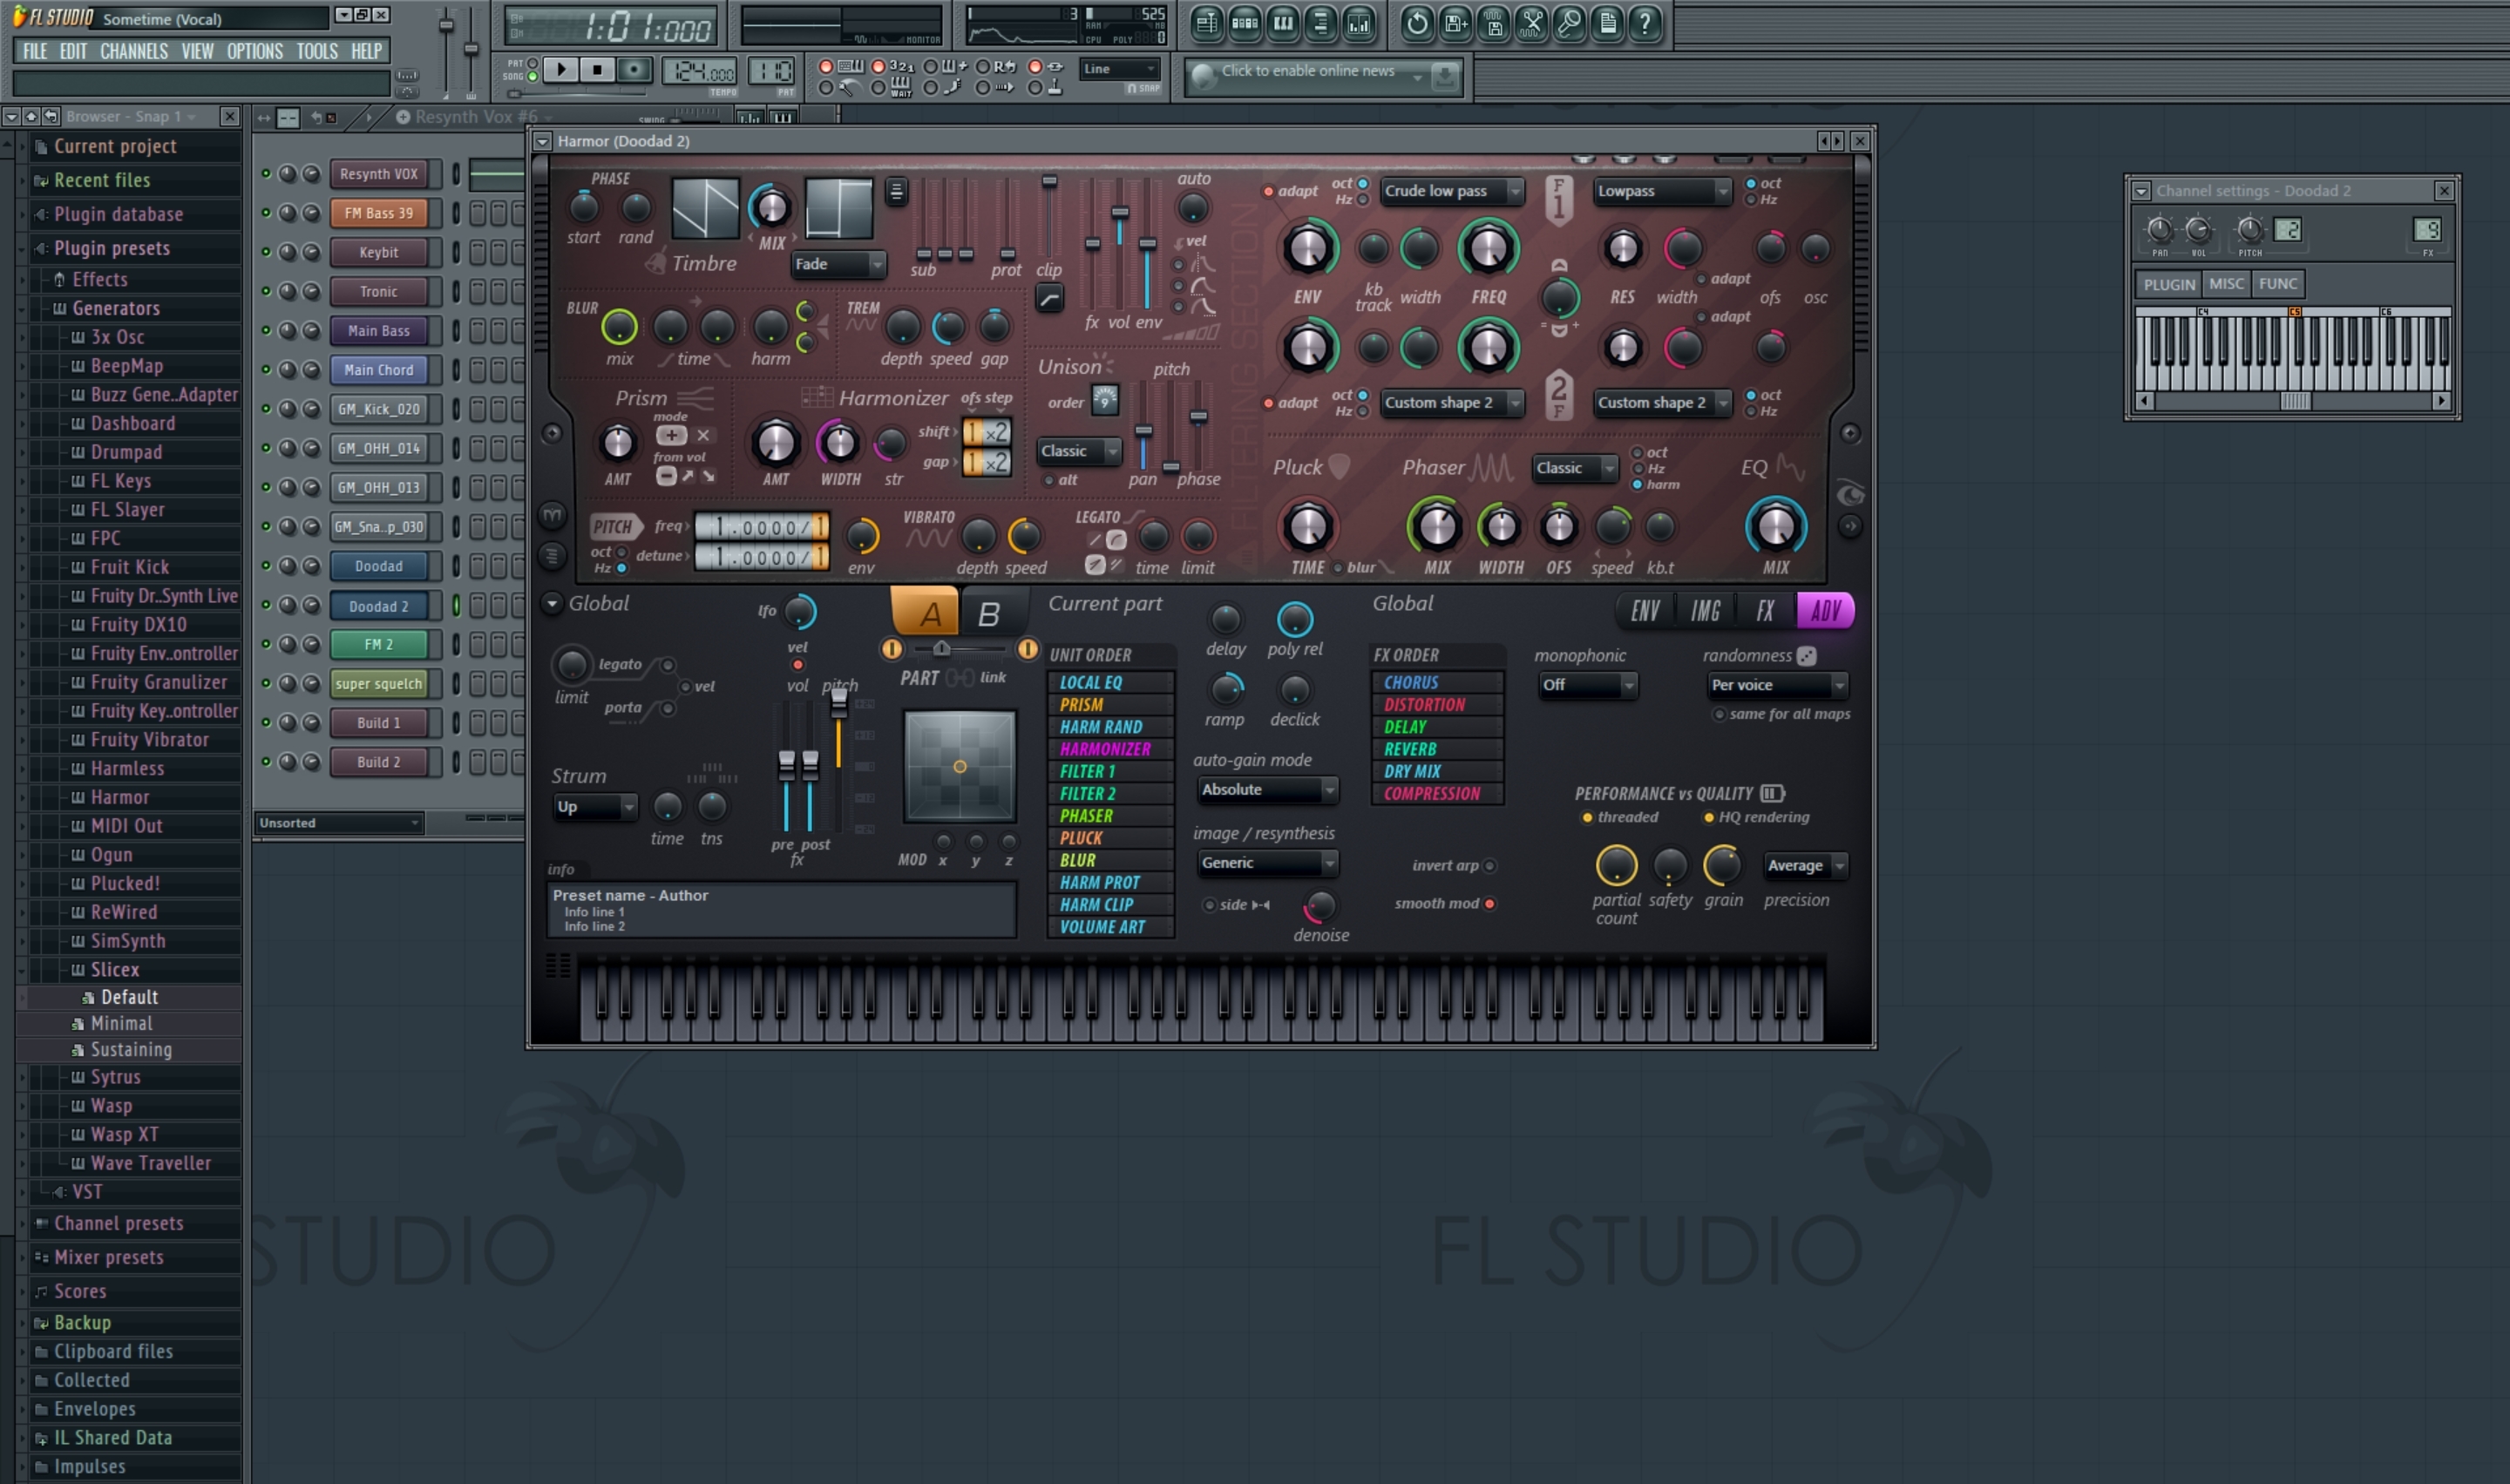Open the auto-gain mode Absolute dropdown
The height and width of the screenshot is (1484, 2510).
click(x=1266, y=790)
